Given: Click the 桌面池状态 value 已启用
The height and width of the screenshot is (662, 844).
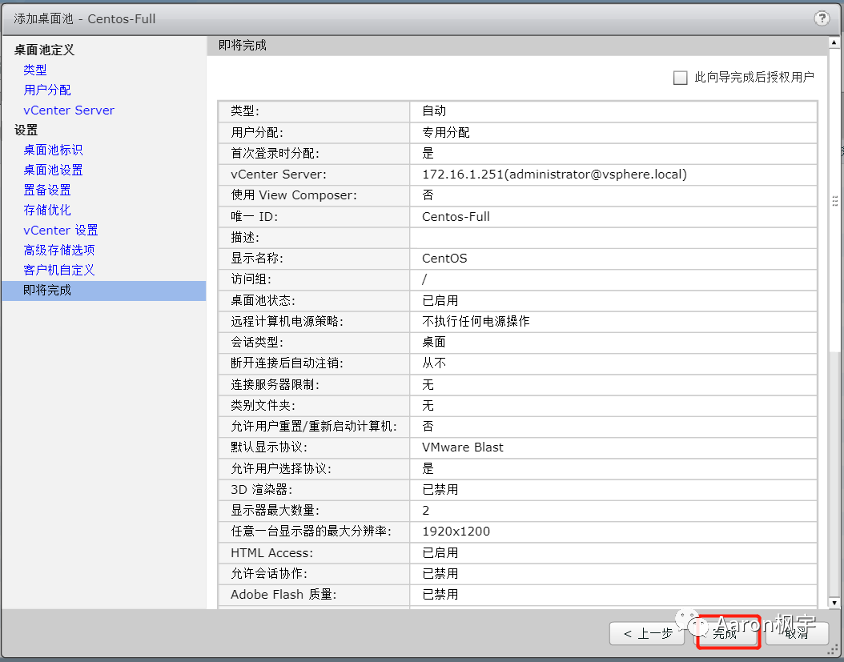Looking at the screenshot, I should point(440,301).
